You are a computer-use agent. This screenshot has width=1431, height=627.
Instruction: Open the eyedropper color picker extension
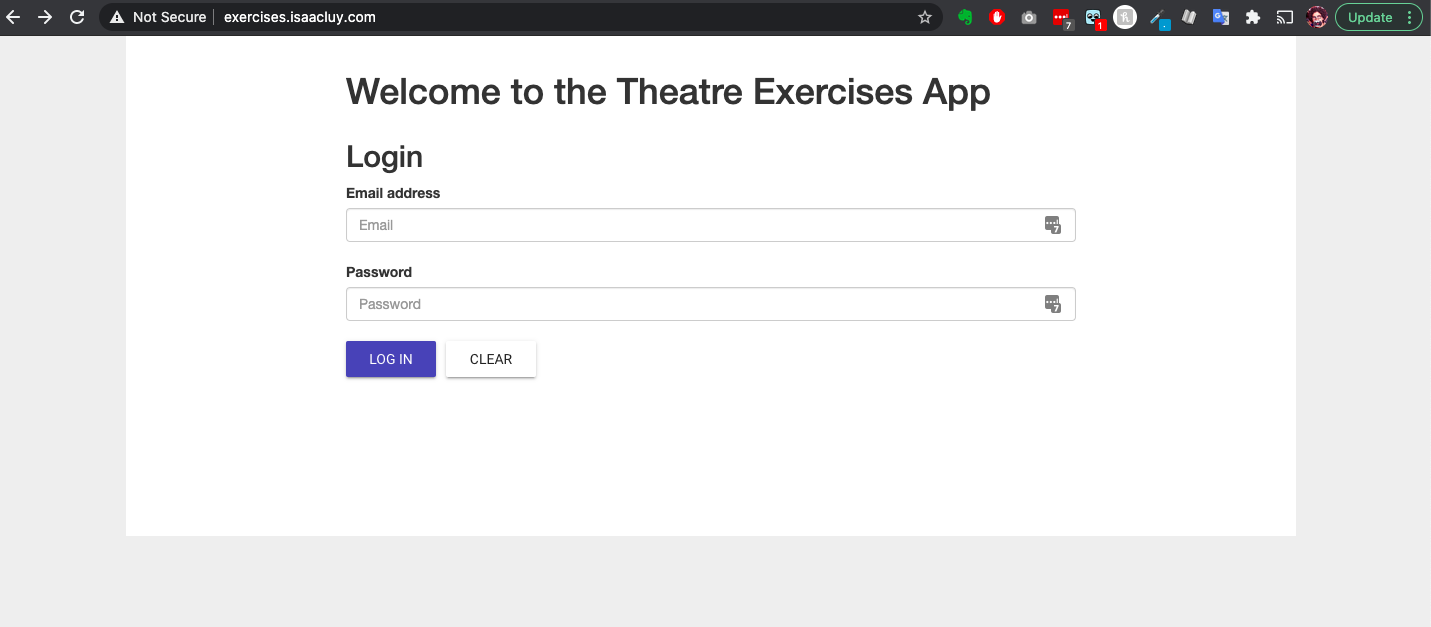pos(1158,18)
